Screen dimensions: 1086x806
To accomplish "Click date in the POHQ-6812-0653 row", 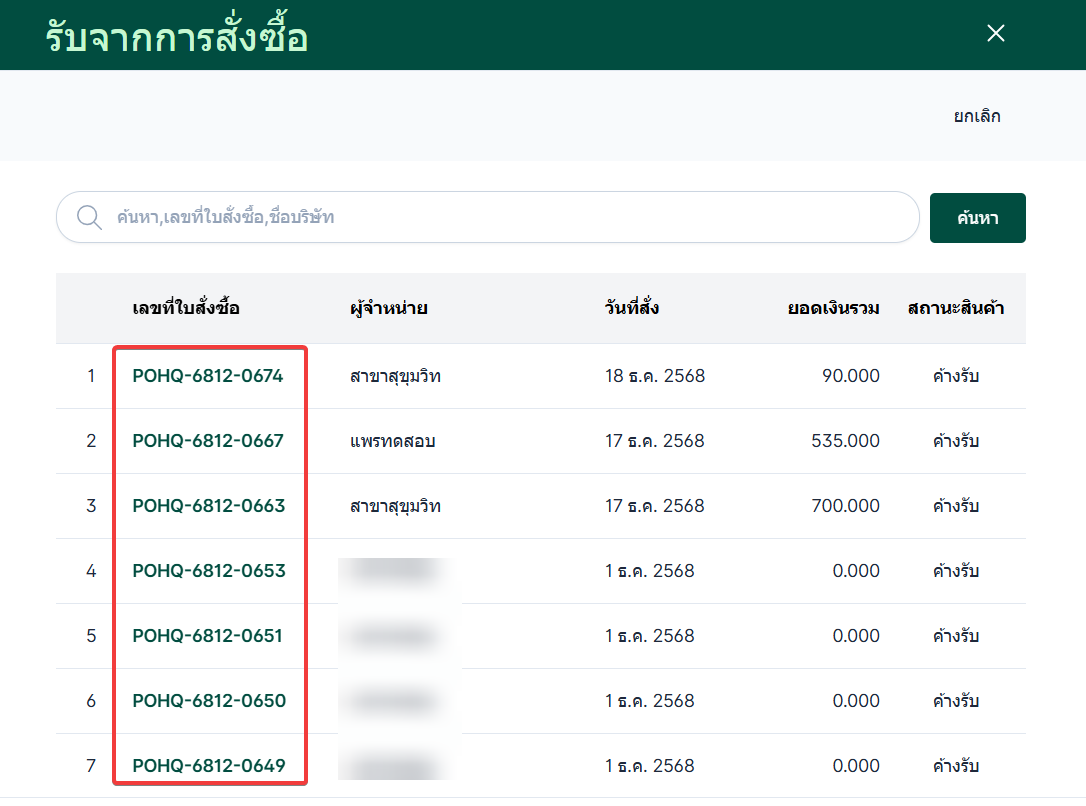I will [649, 571].
